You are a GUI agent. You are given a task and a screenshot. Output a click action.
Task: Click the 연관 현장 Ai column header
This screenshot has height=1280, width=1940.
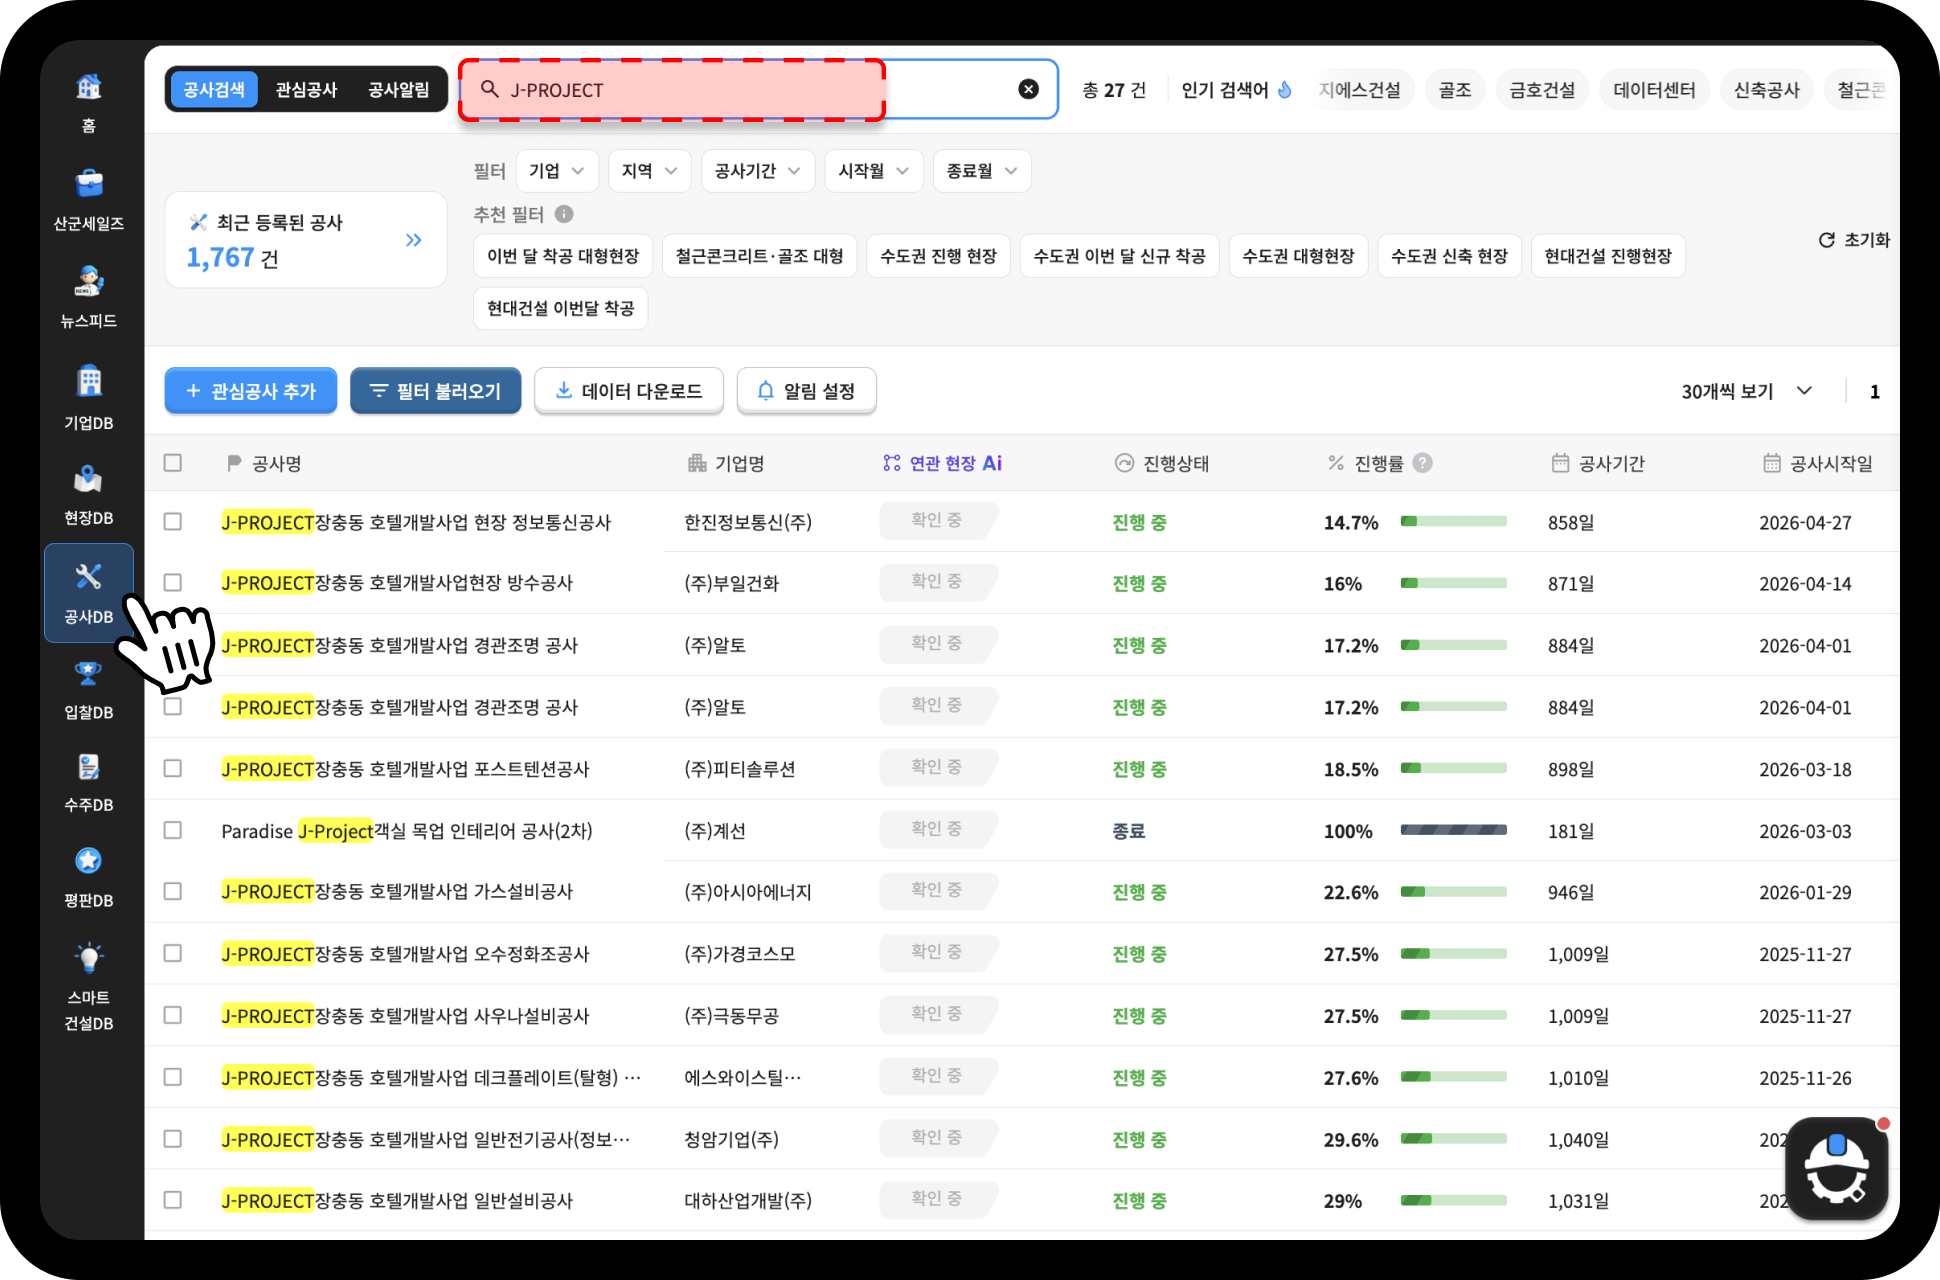click(x=942, y=463)
